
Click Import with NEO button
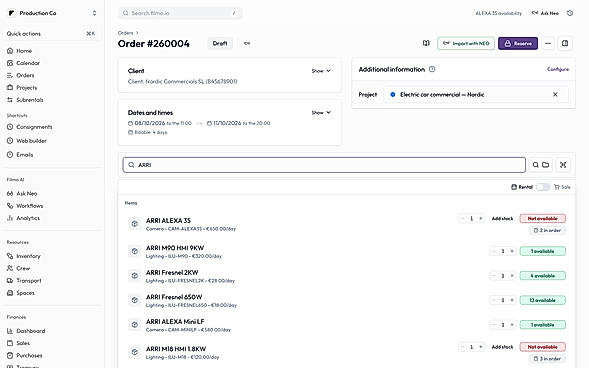click(x=466, y=44)
